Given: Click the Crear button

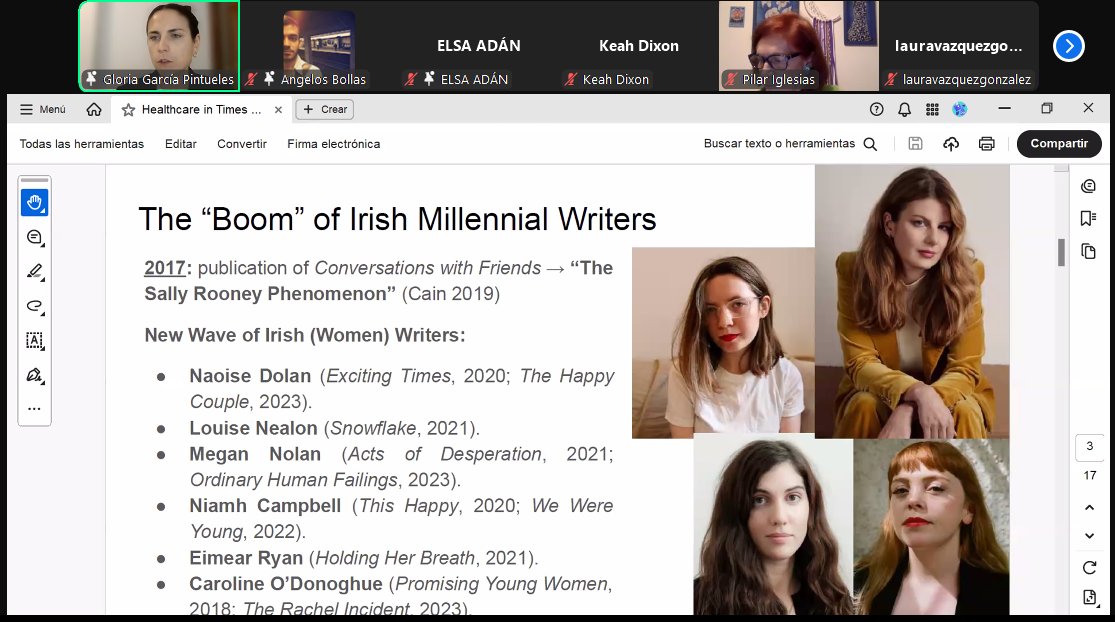Looking at the screenshot, I should (x=325, y=109).
